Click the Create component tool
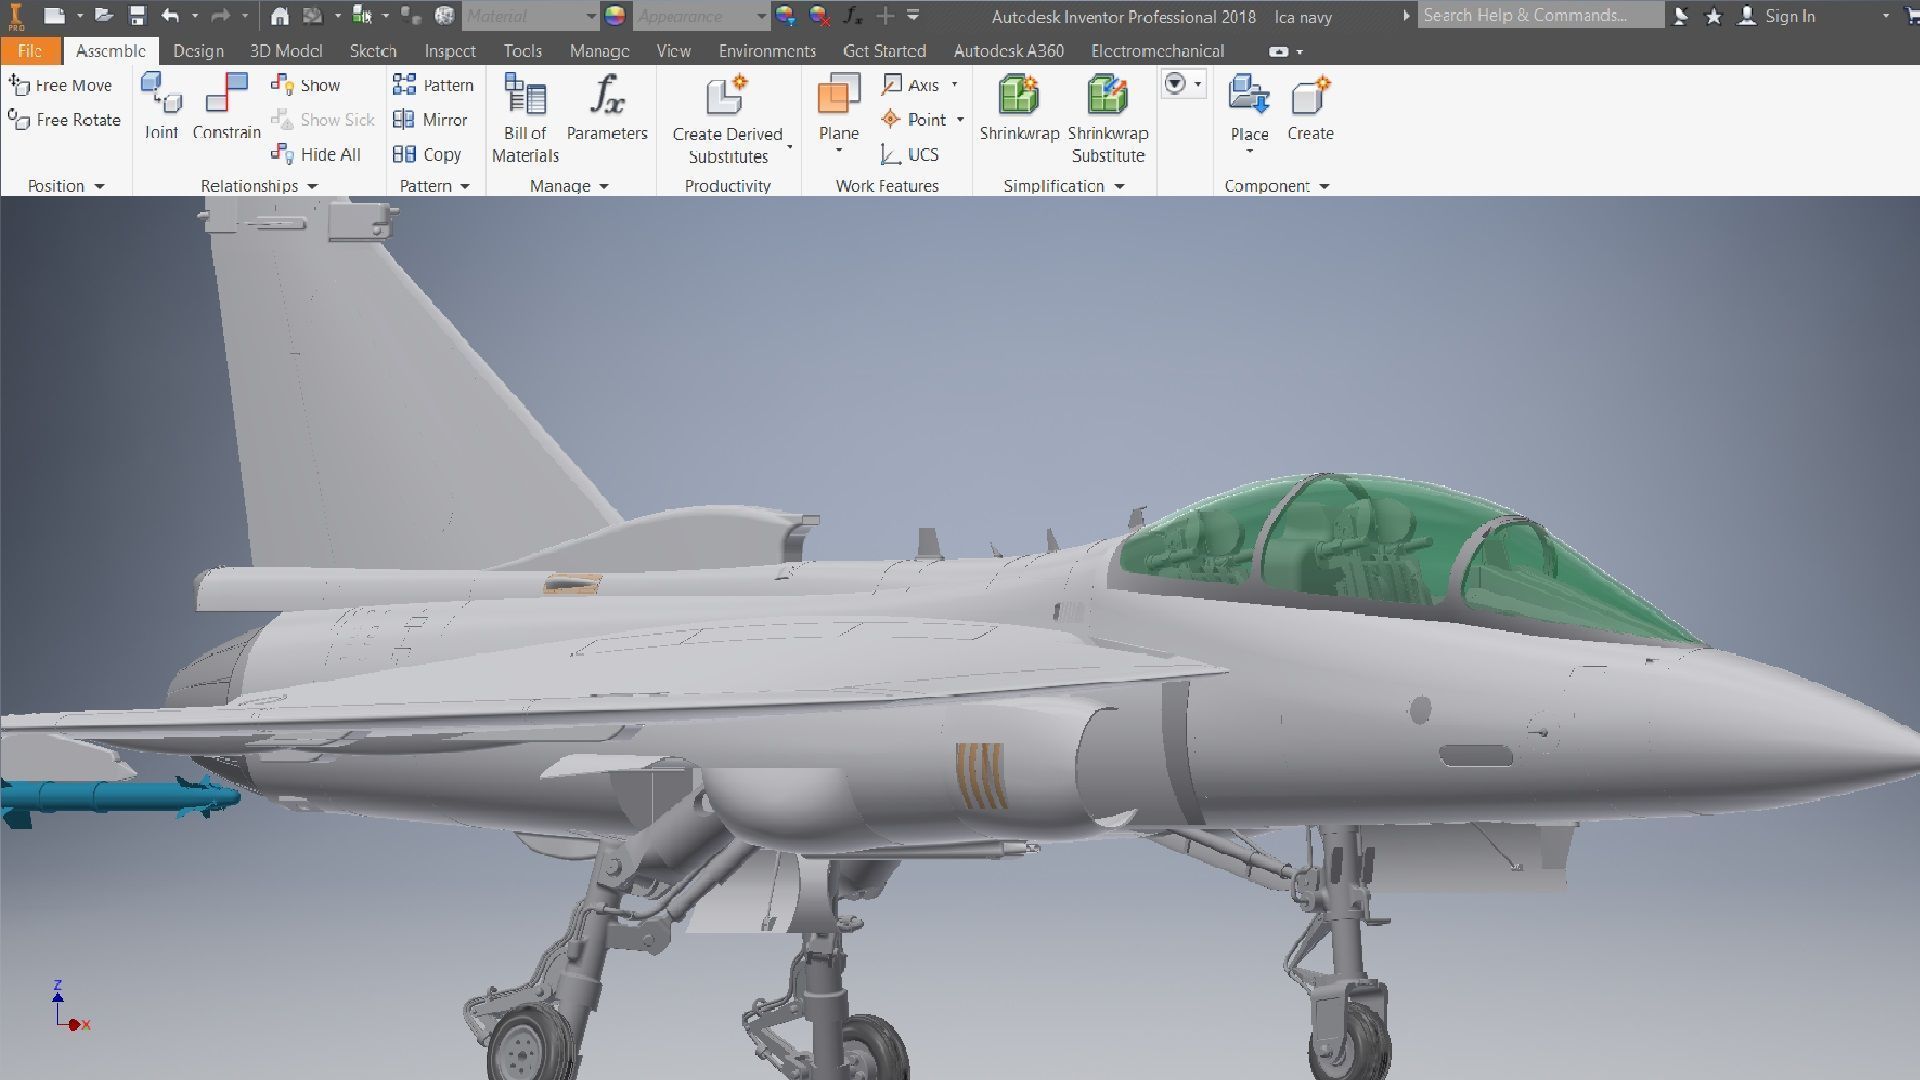The width and height of the screenshot is (1920, 1080). coord(1310,106)
